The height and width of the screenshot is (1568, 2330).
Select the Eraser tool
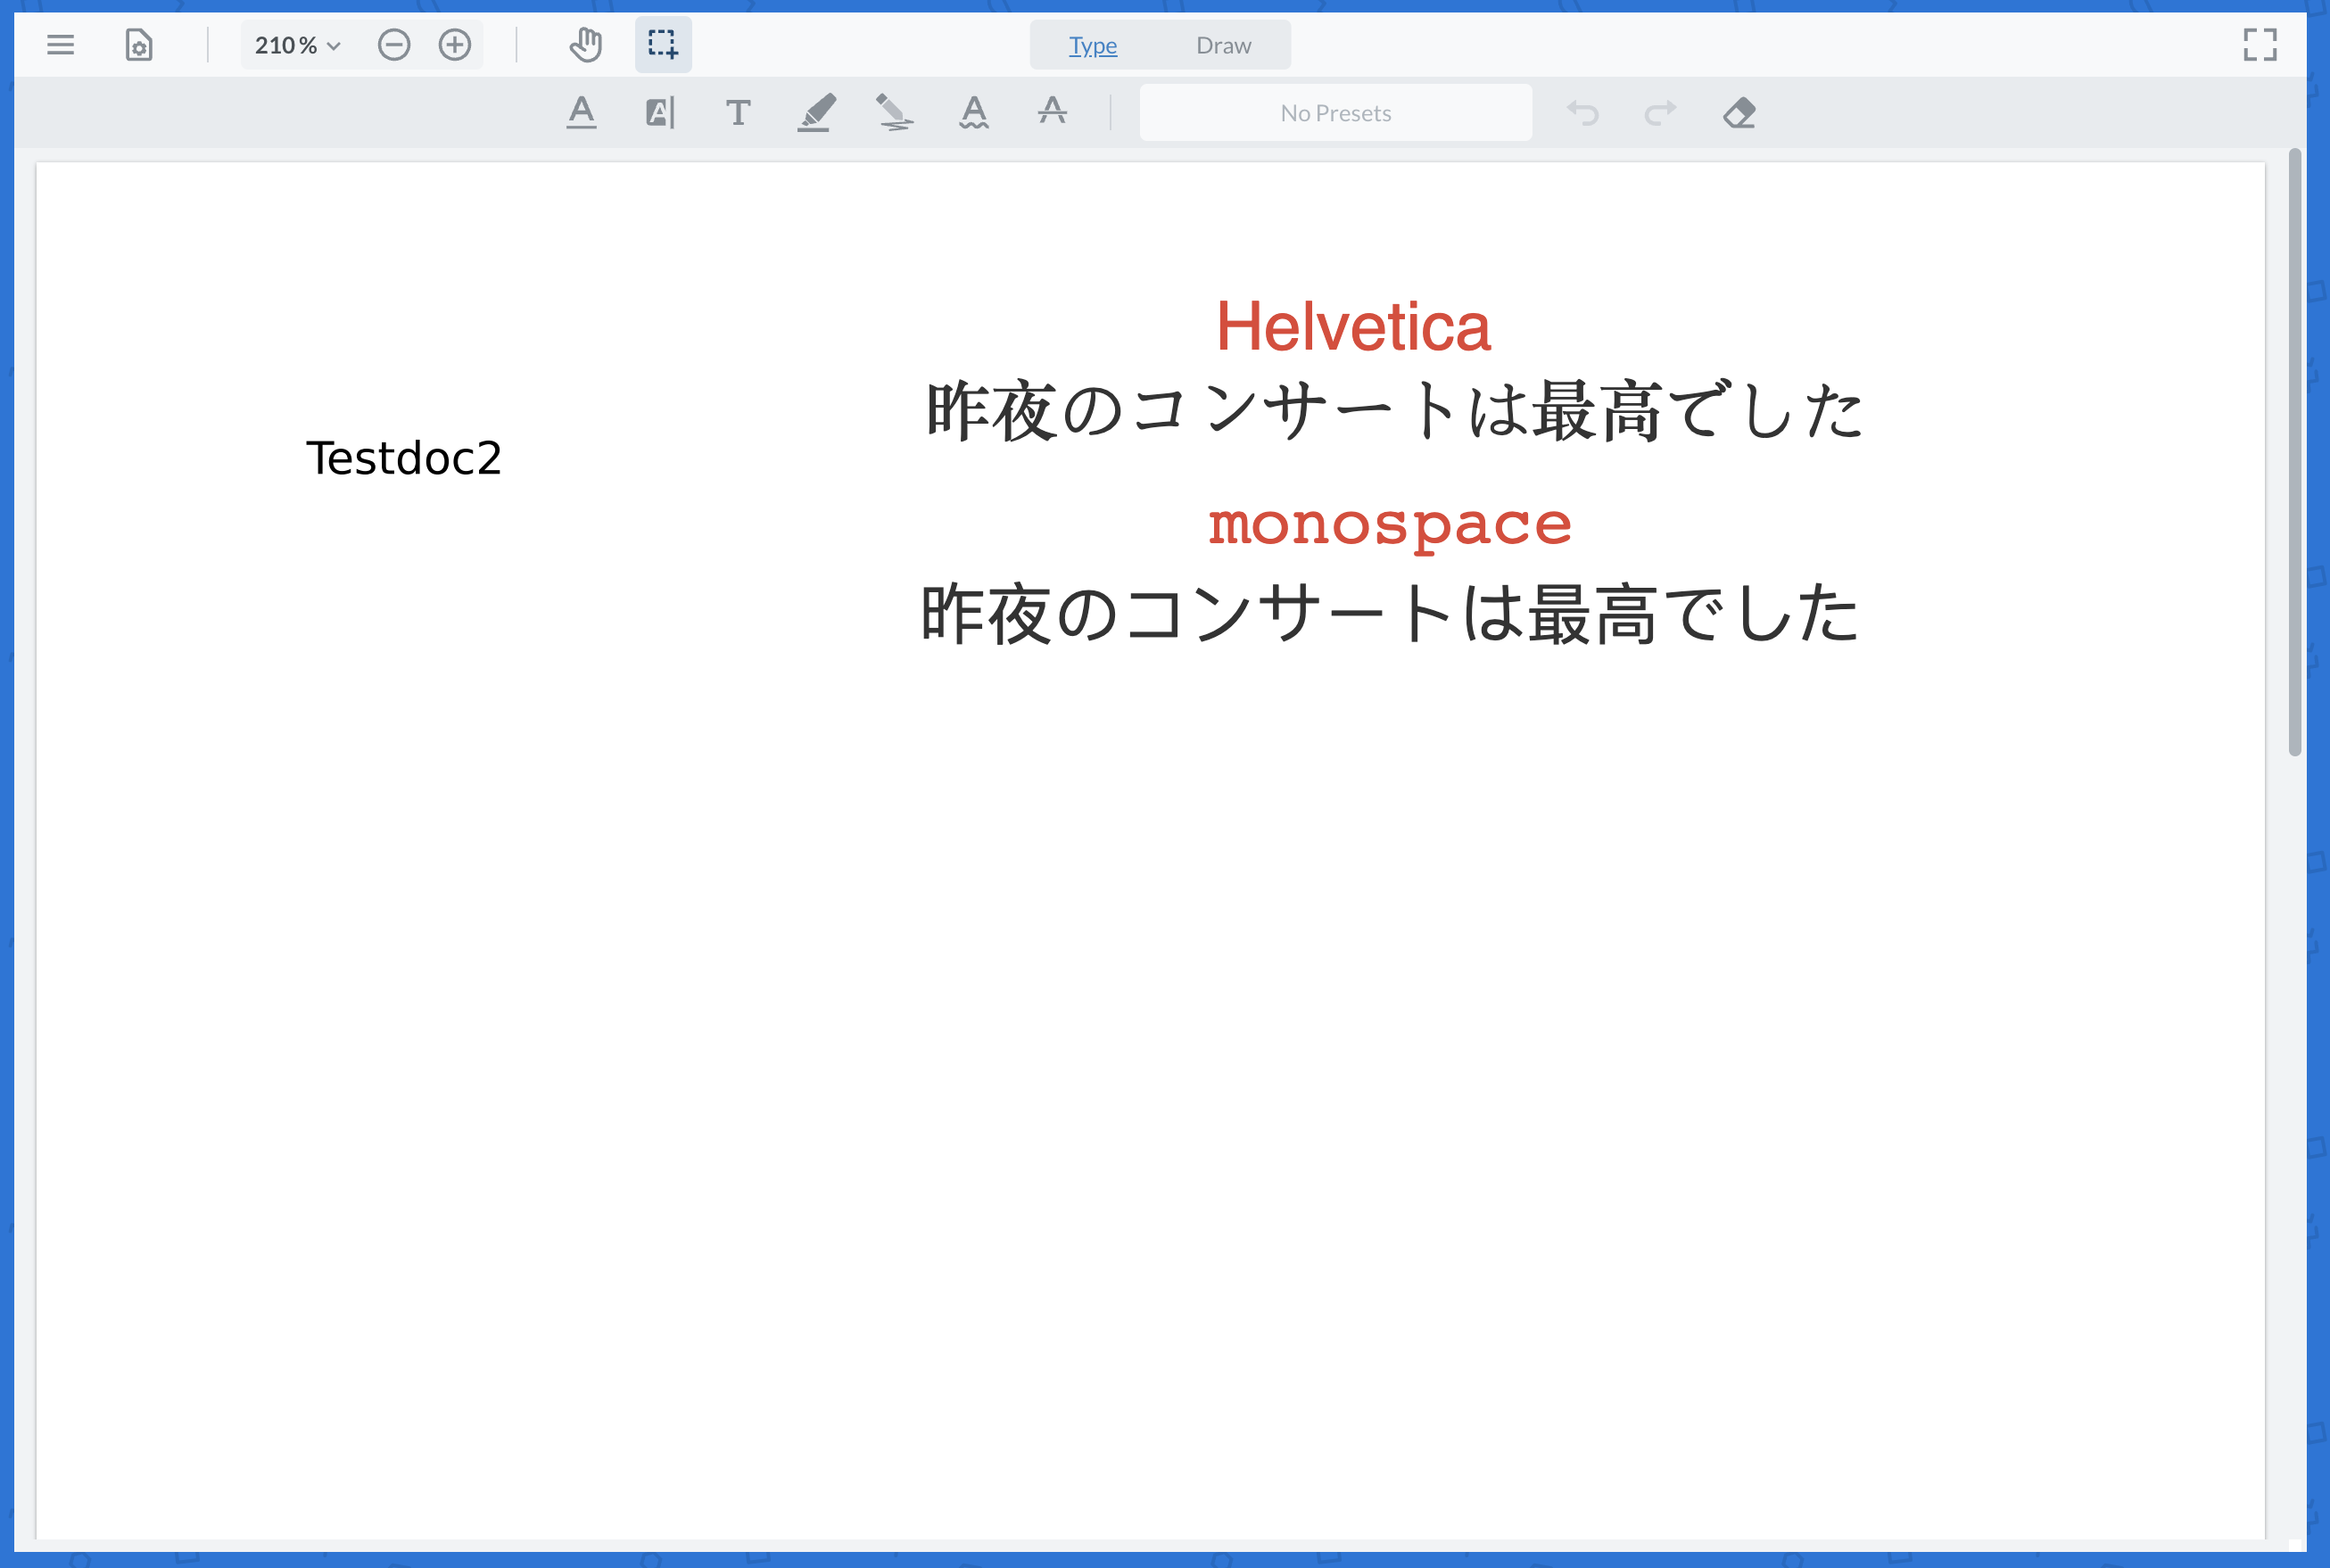point(1739,113)
